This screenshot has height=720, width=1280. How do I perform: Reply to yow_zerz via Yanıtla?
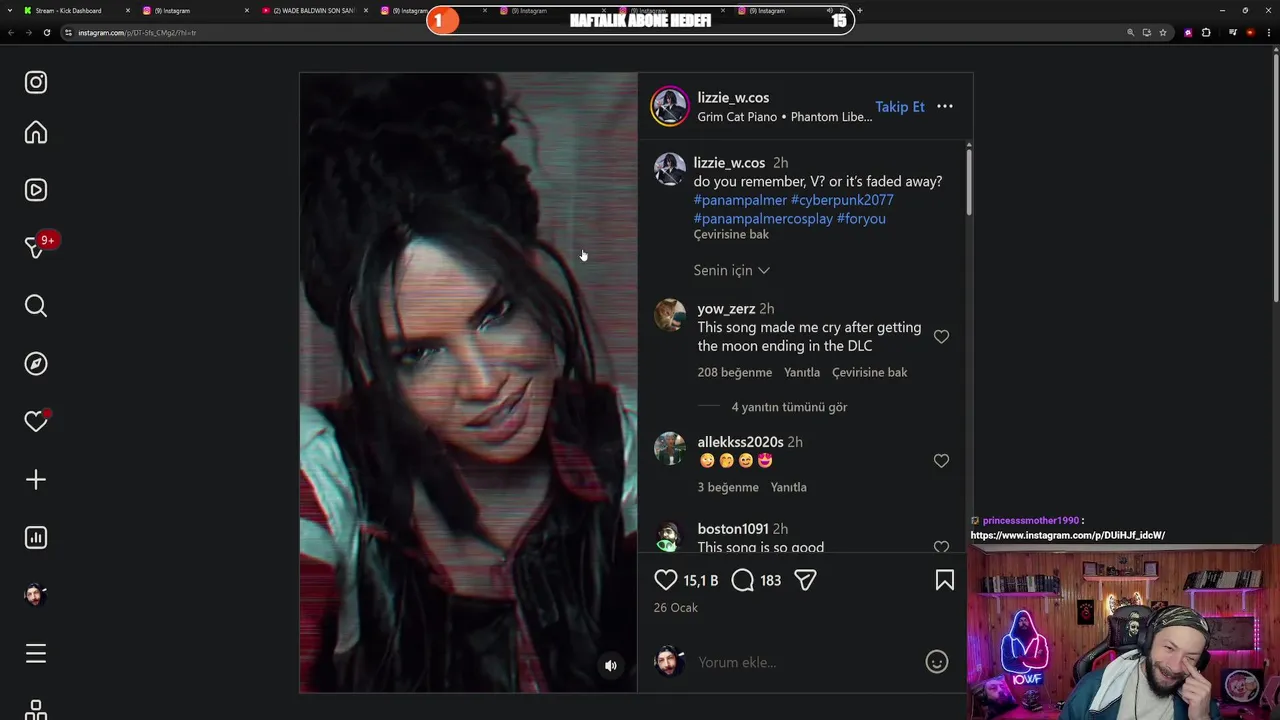[802, 372]
